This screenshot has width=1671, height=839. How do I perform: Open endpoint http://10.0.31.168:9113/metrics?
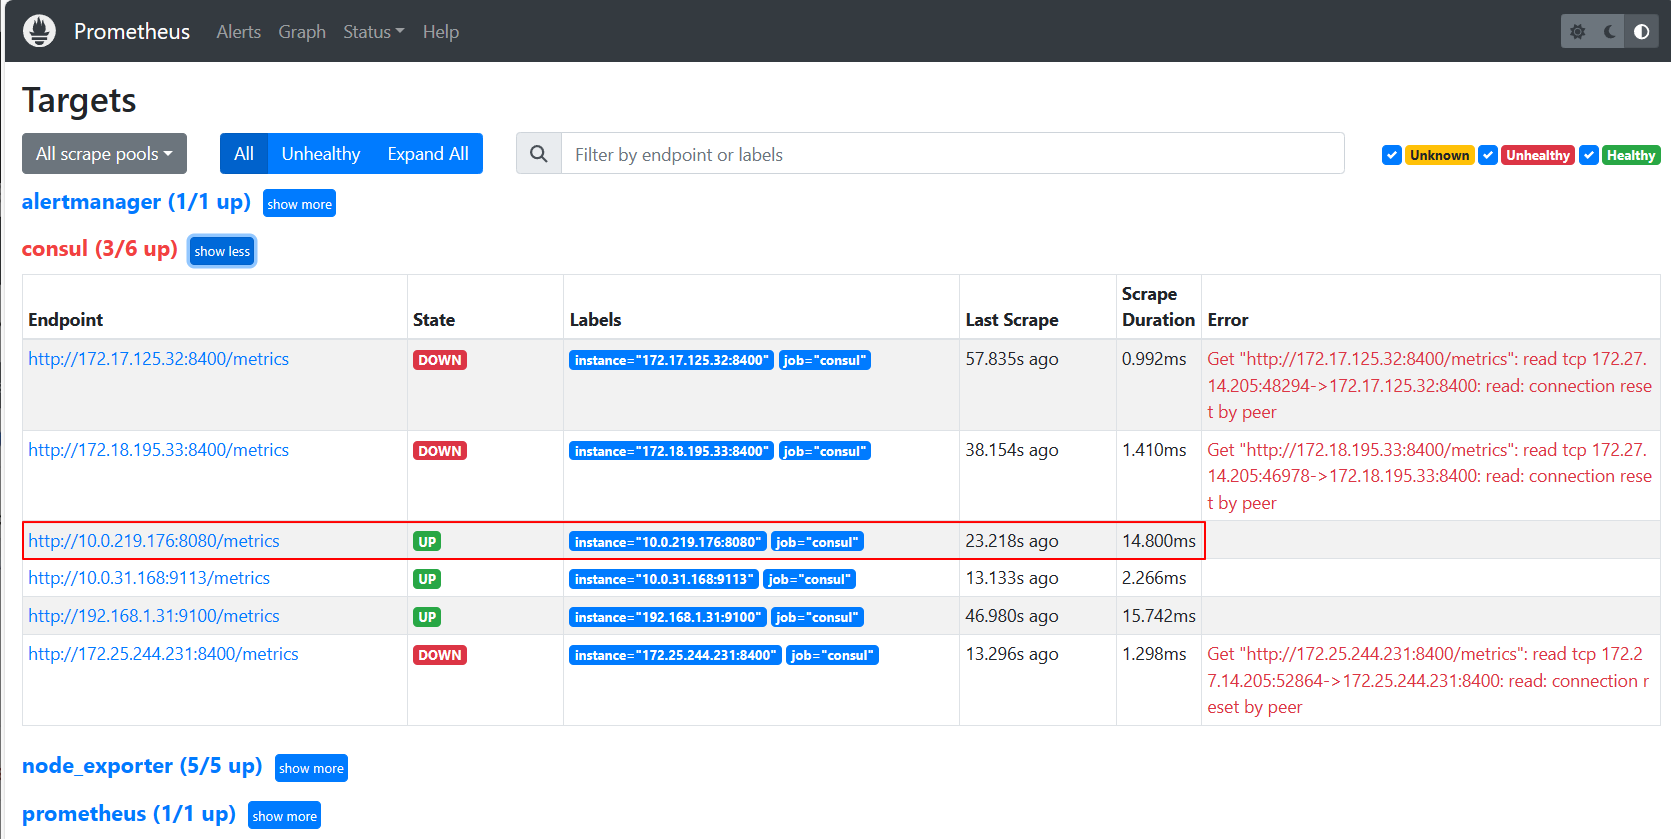(149, 578)
